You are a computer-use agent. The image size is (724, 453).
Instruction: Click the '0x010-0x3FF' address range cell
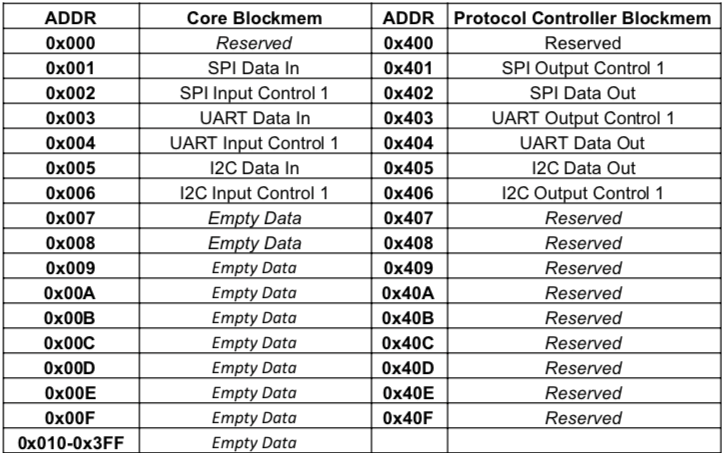70,441
